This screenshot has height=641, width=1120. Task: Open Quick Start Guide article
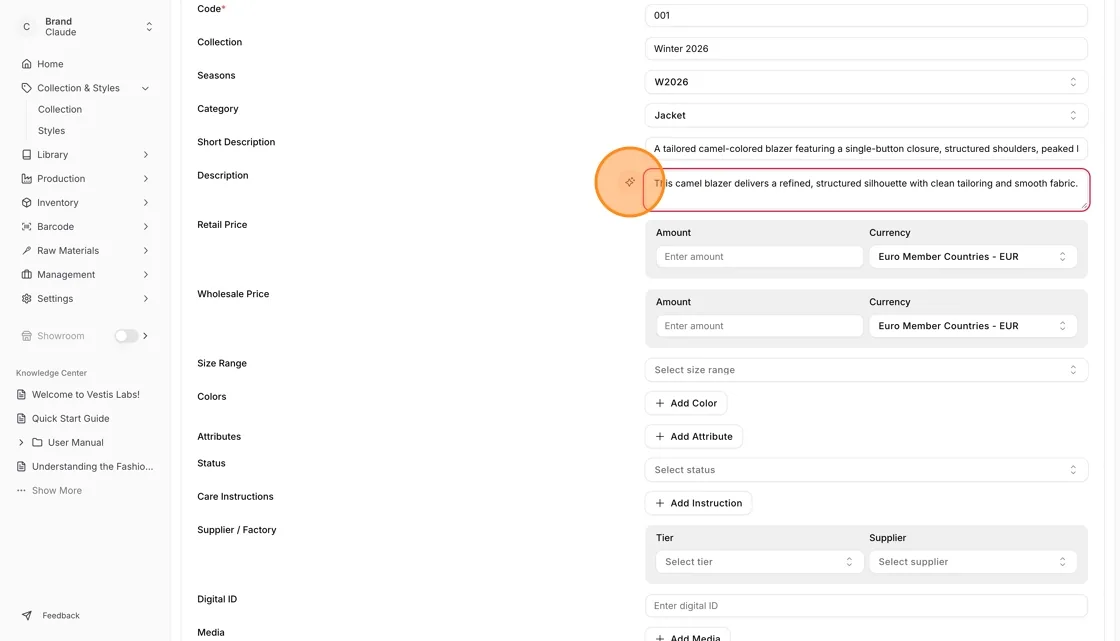pyautogui.click(x=70, y=418)
